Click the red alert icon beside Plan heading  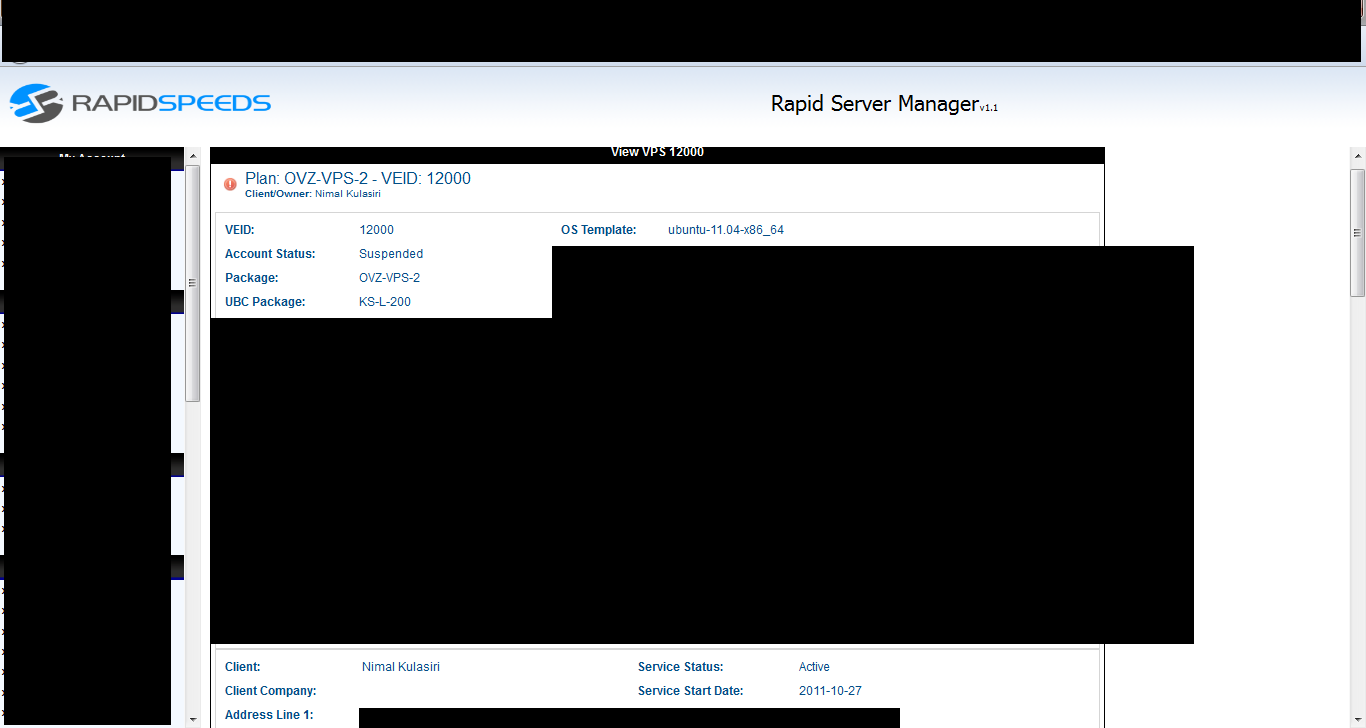tap(230, 184)
